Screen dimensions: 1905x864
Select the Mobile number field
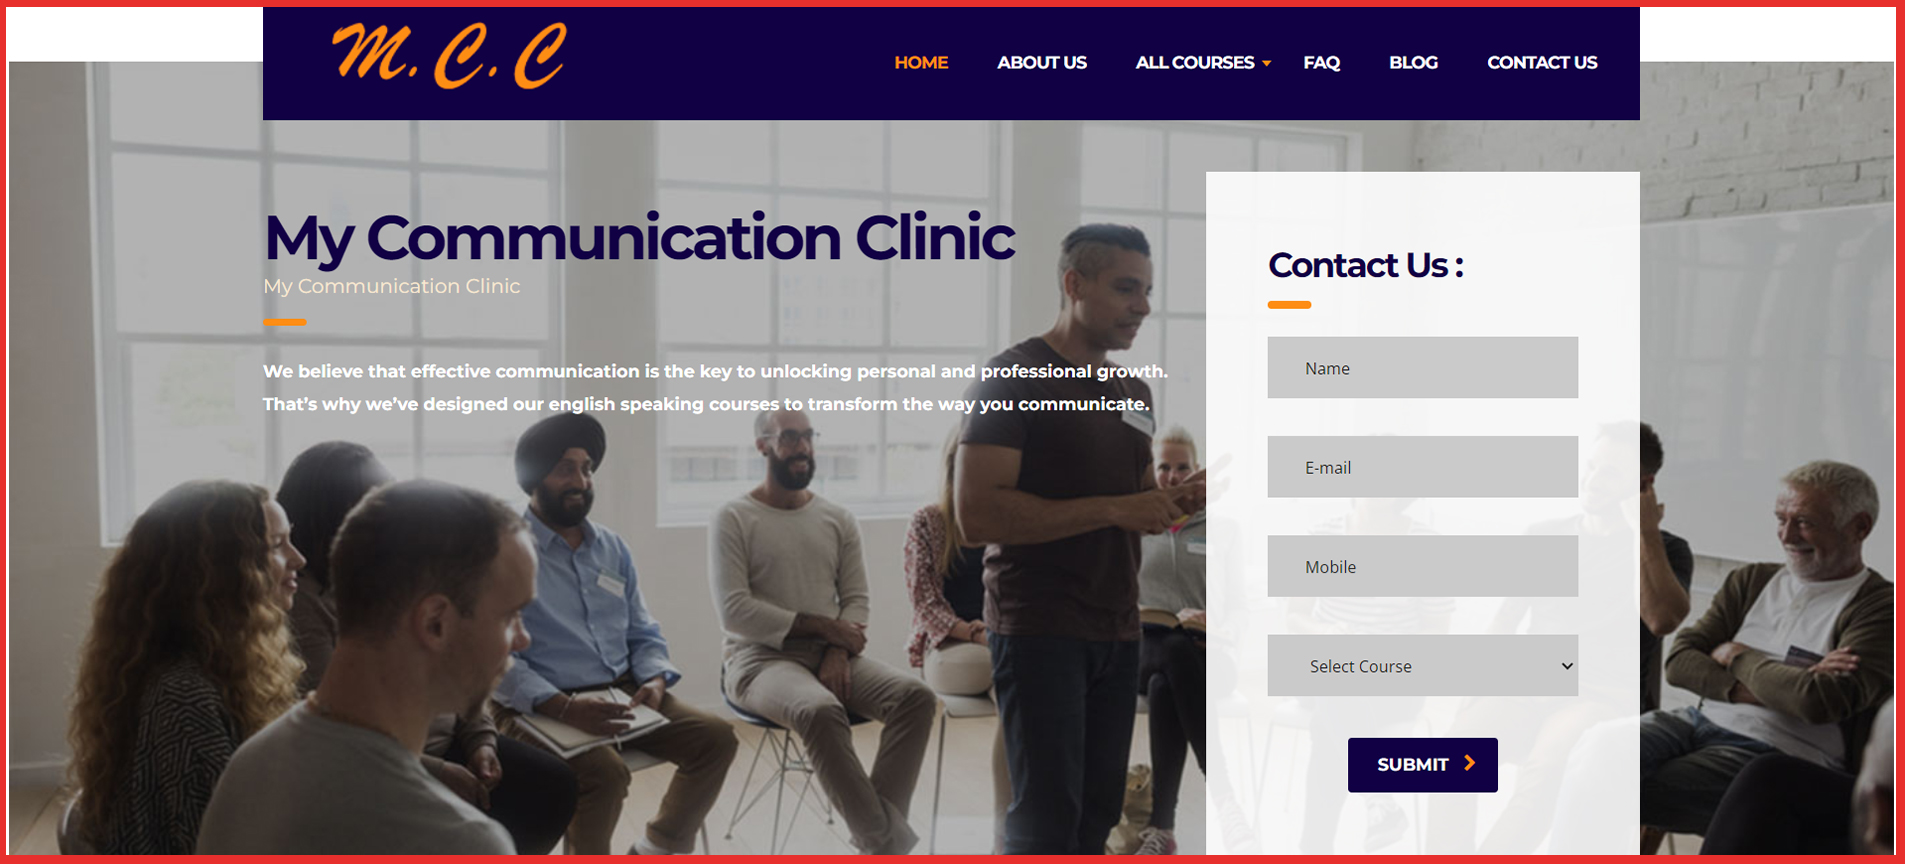[1423, 566]
